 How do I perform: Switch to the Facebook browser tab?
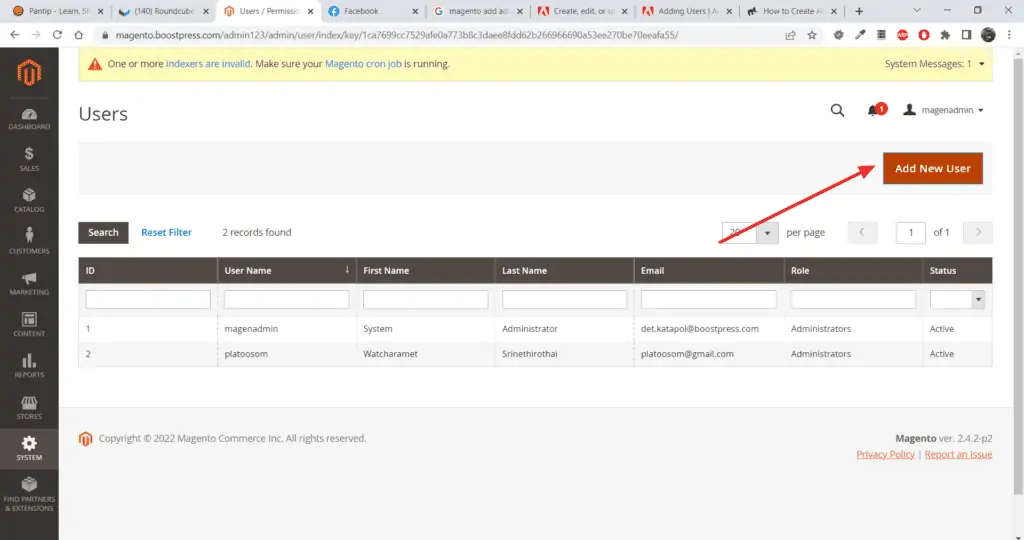pyautogui.click(x=373, y=11)
